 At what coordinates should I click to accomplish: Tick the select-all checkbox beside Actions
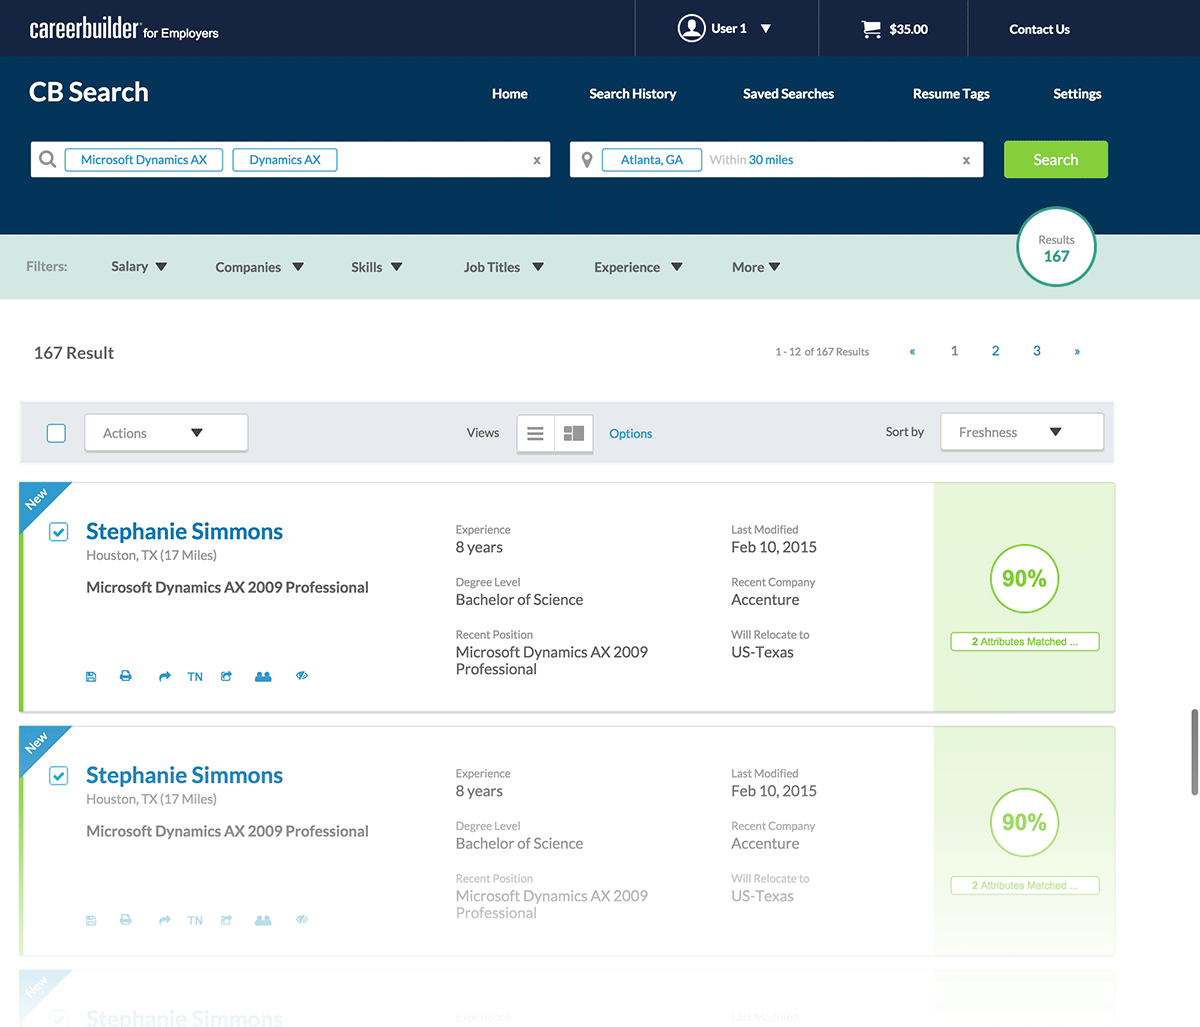(x=56, y=433)
